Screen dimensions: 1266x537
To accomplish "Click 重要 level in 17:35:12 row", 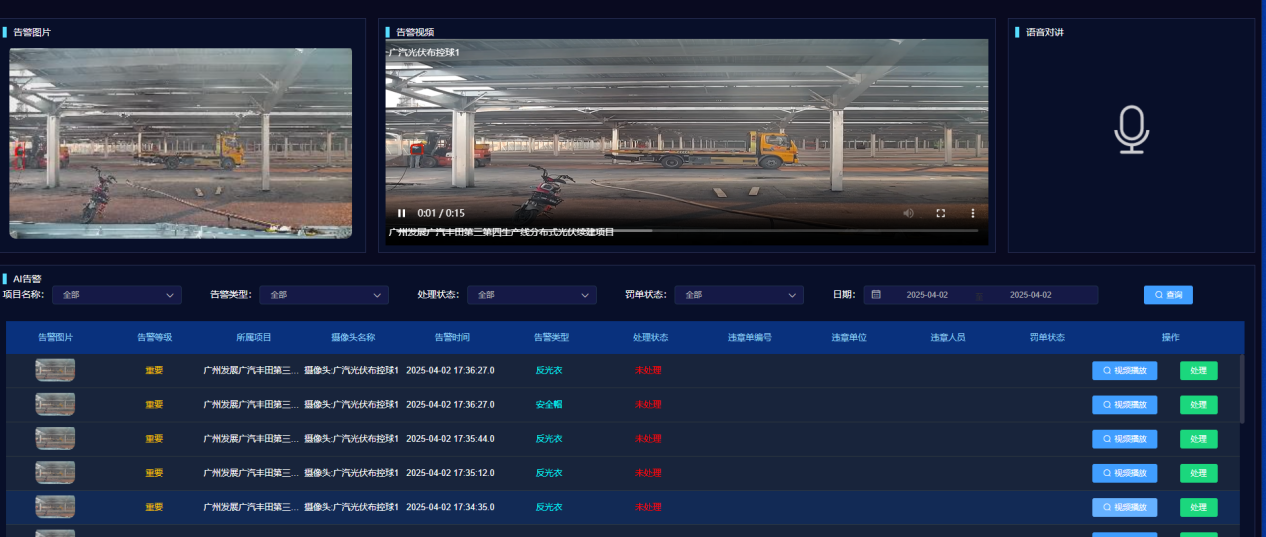I will click(154, 473).
